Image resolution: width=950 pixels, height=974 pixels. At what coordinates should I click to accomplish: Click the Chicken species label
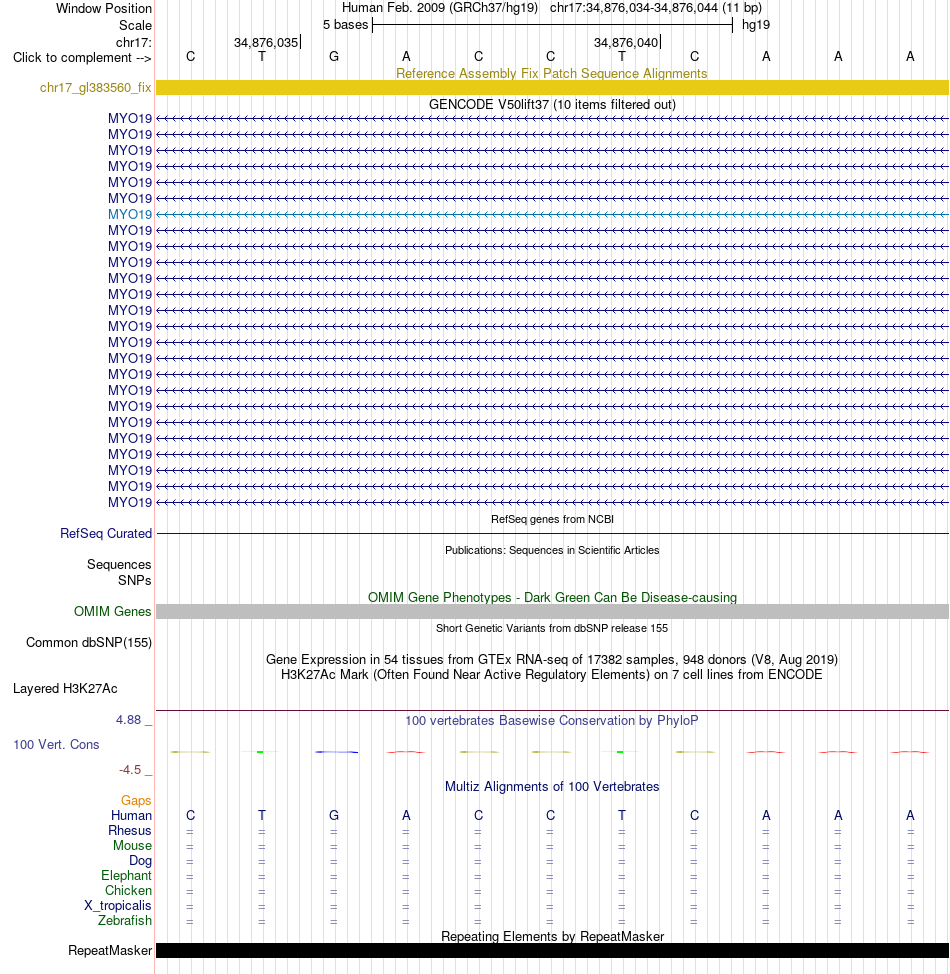click(128, 890)
